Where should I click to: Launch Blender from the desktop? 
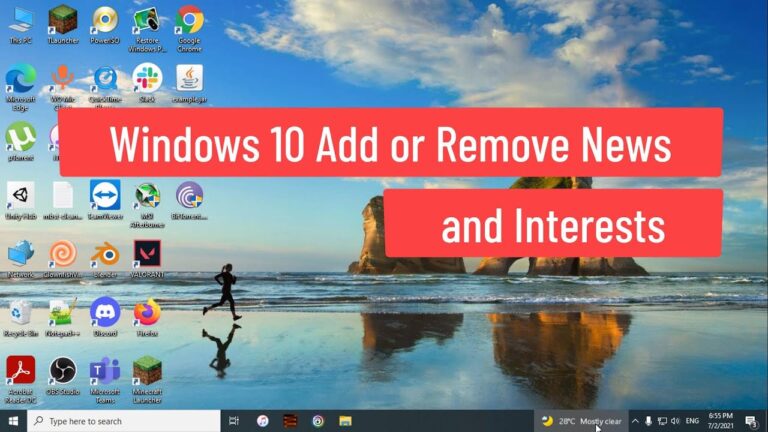tap(105, 254)
